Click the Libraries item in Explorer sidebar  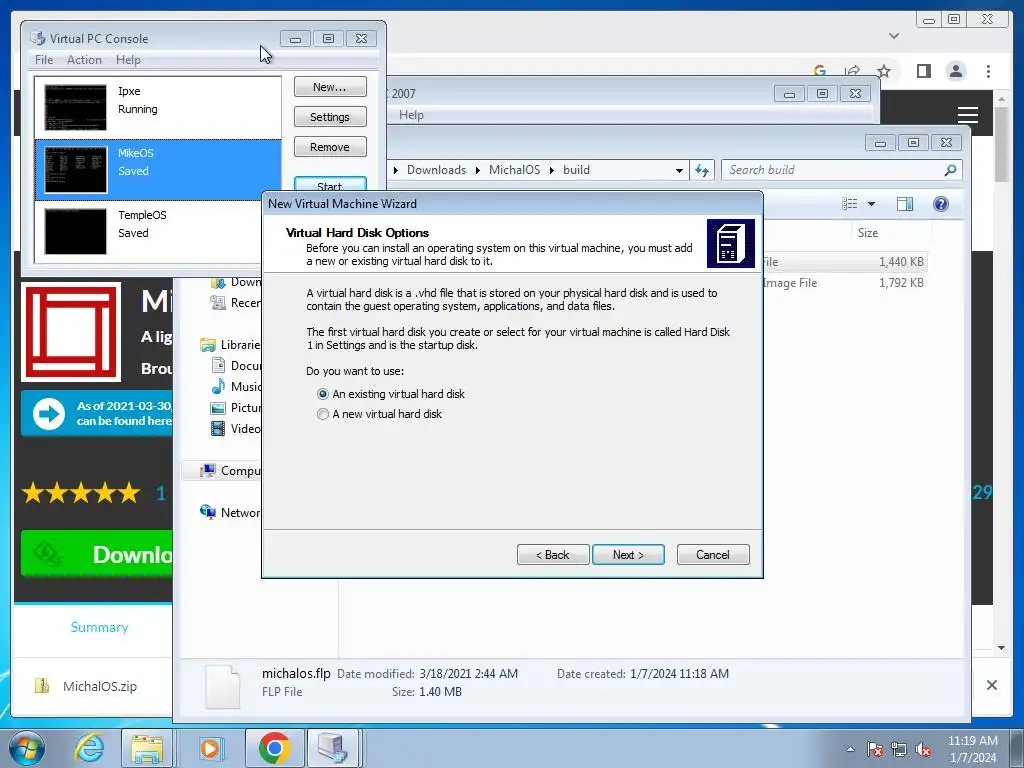(230, 344)
